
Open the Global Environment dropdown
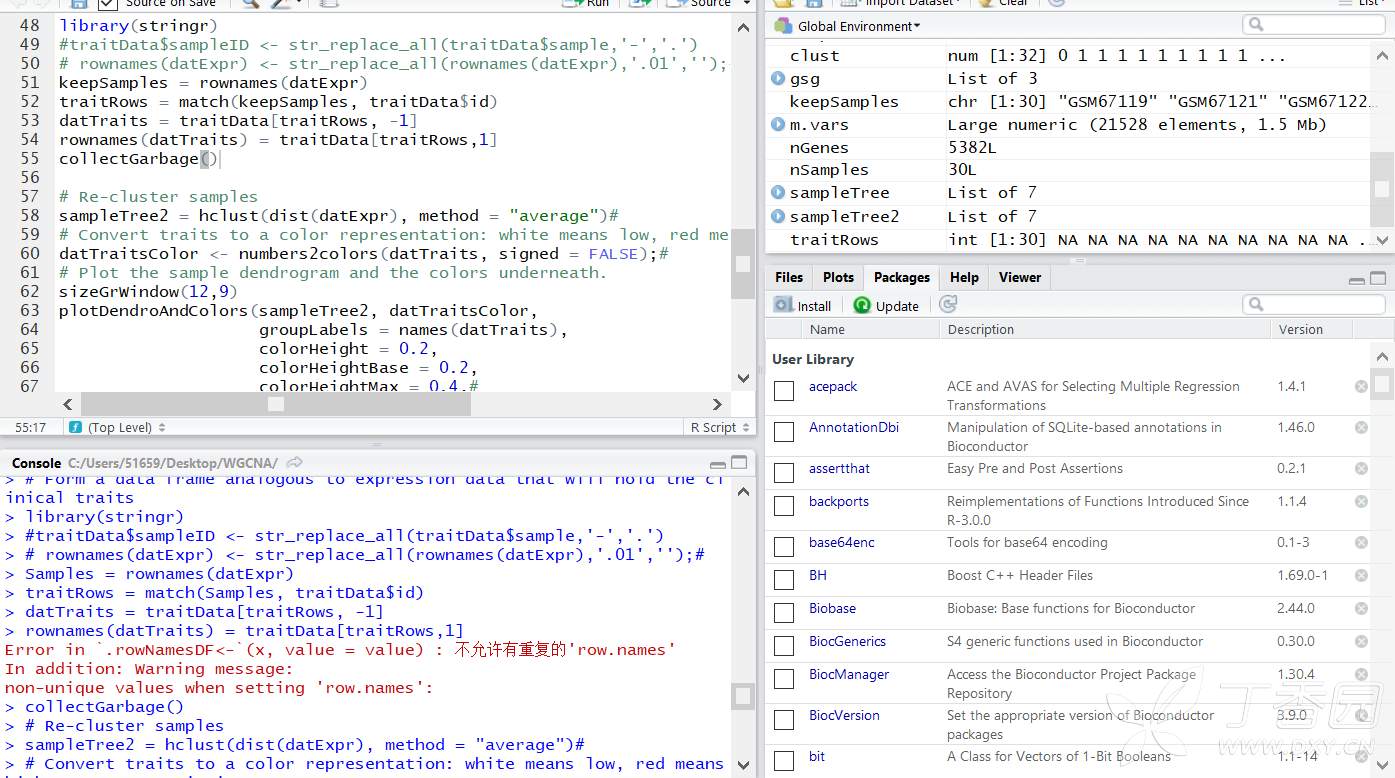(849, 26)
